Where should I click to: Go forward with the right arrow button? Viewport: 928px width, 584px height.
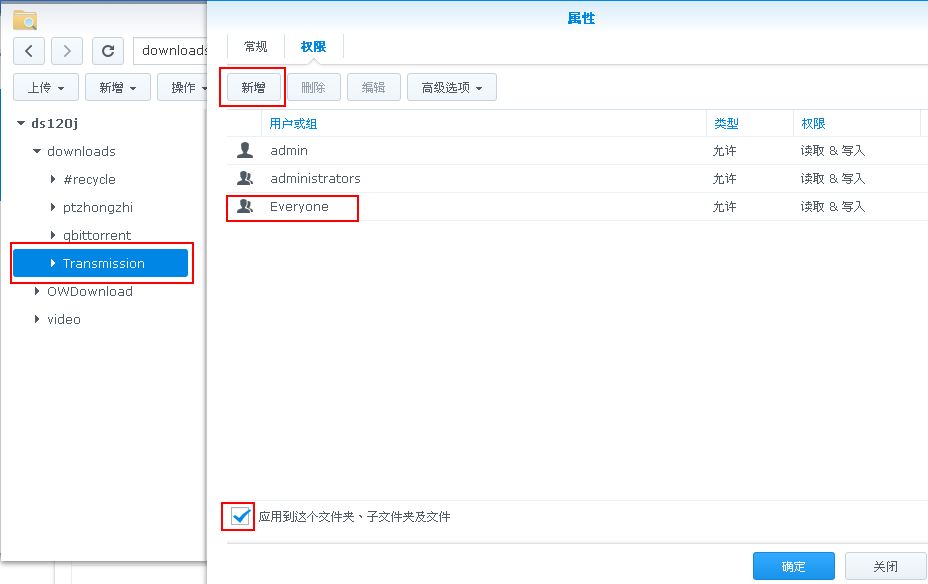tap(67, 51)
